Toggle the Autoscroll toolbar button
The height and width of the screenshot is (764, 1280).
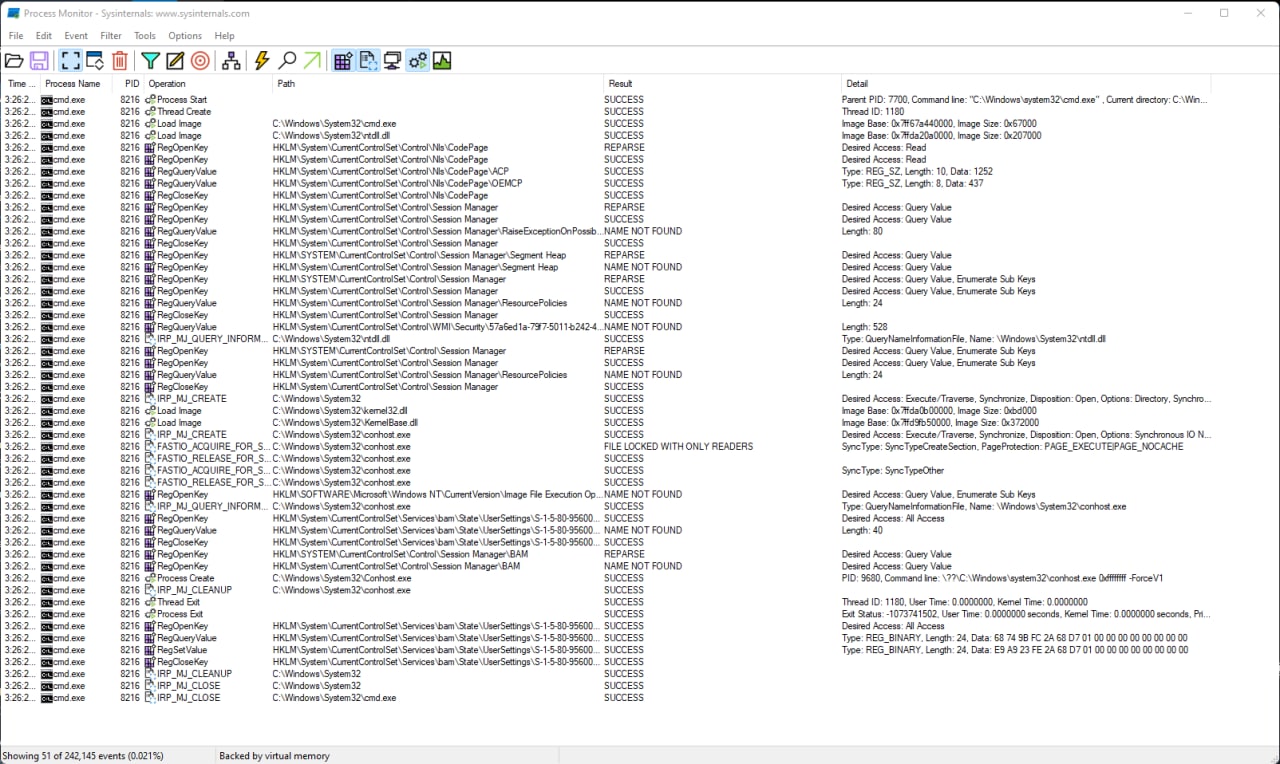[x=95, y=61]
